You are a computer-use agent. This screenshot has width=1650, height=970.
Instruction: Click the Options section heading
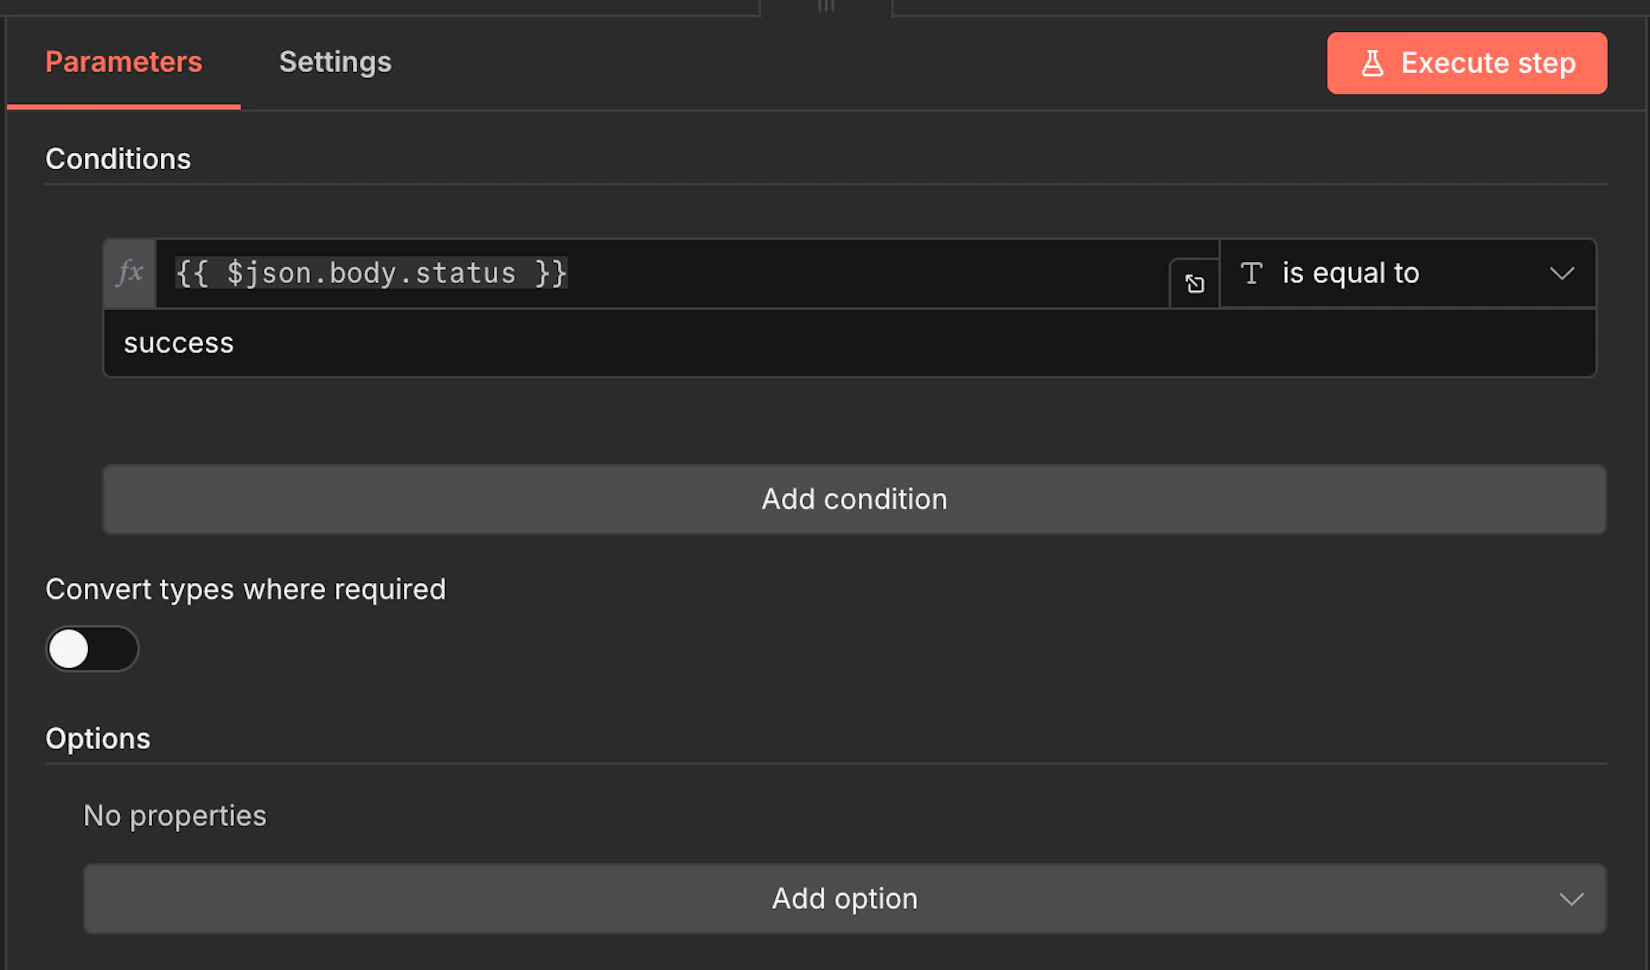coord(98,739)
